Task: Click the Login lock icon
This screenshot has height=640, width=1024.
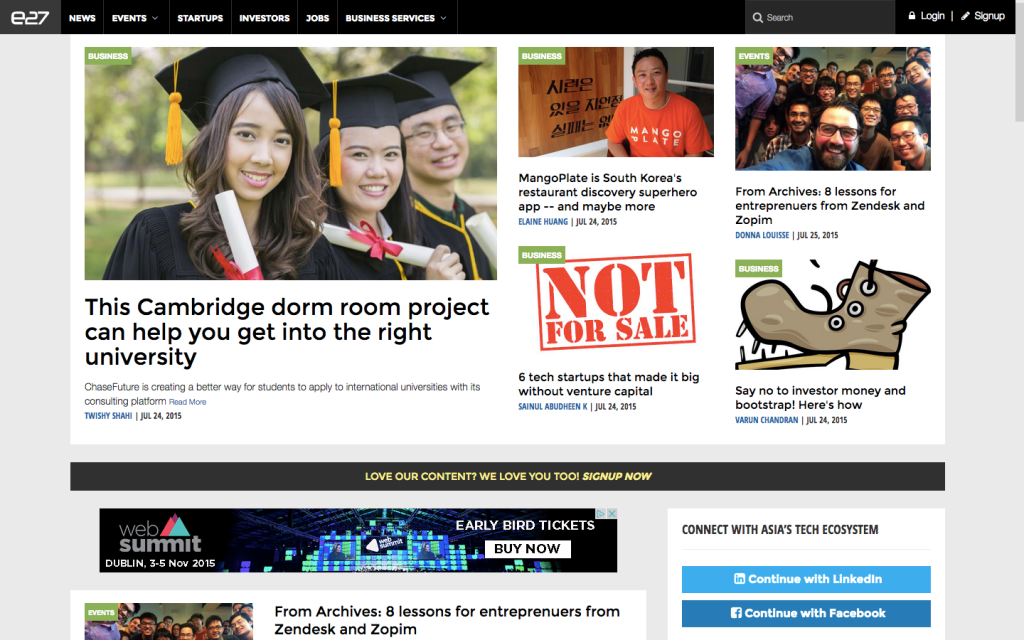Action: coord(912,16)
